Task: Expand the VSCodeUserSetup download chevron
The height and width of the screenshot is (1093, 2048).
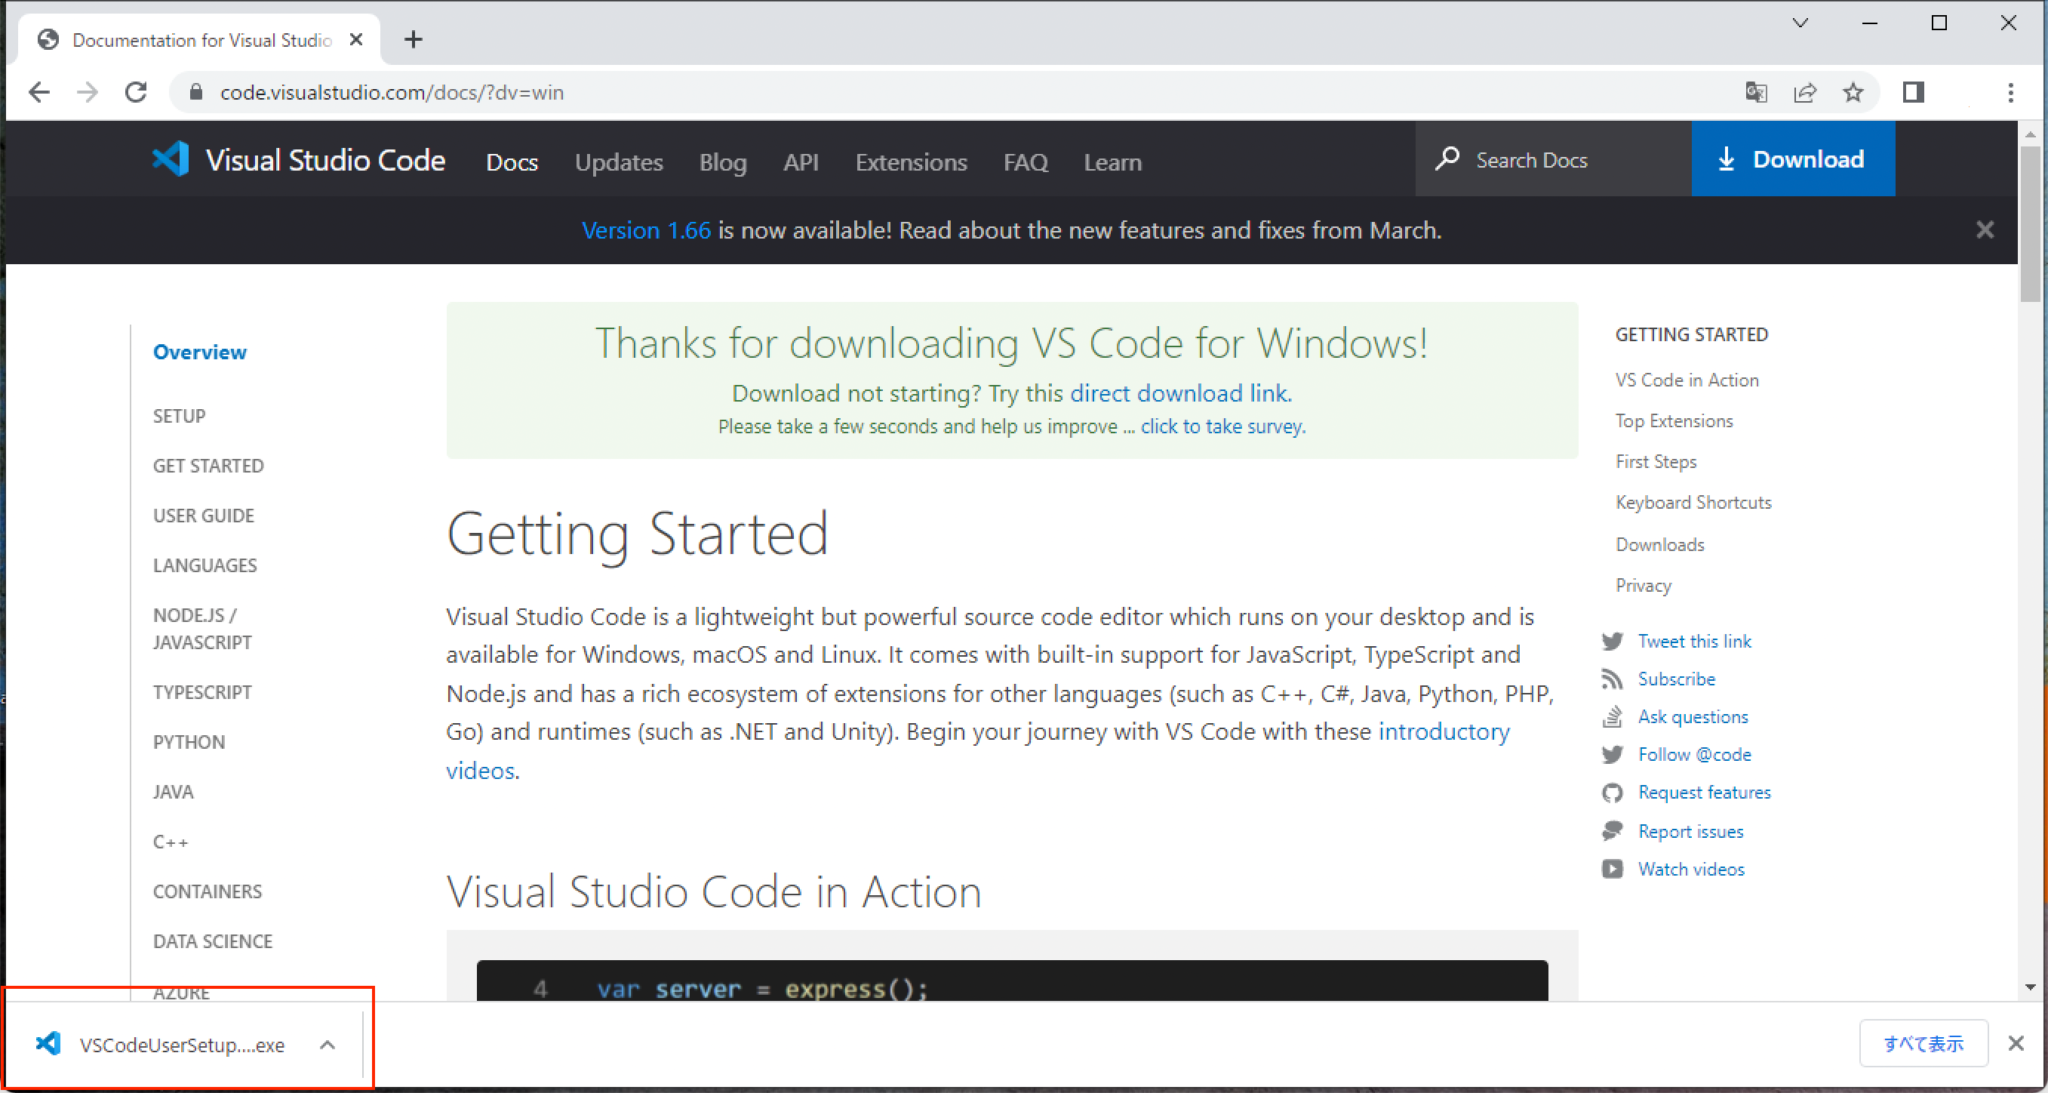Action: (327, 1044)
